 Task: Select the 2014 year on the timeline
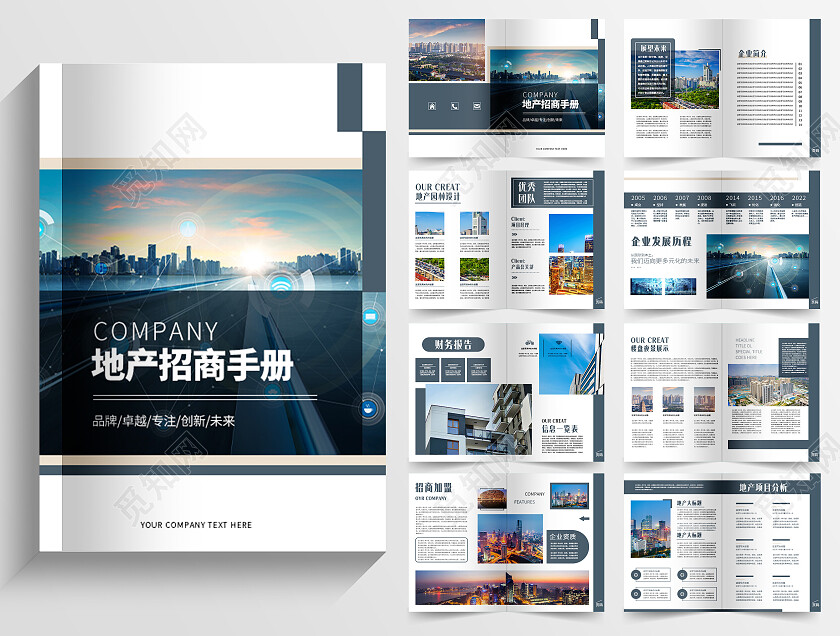733,198
